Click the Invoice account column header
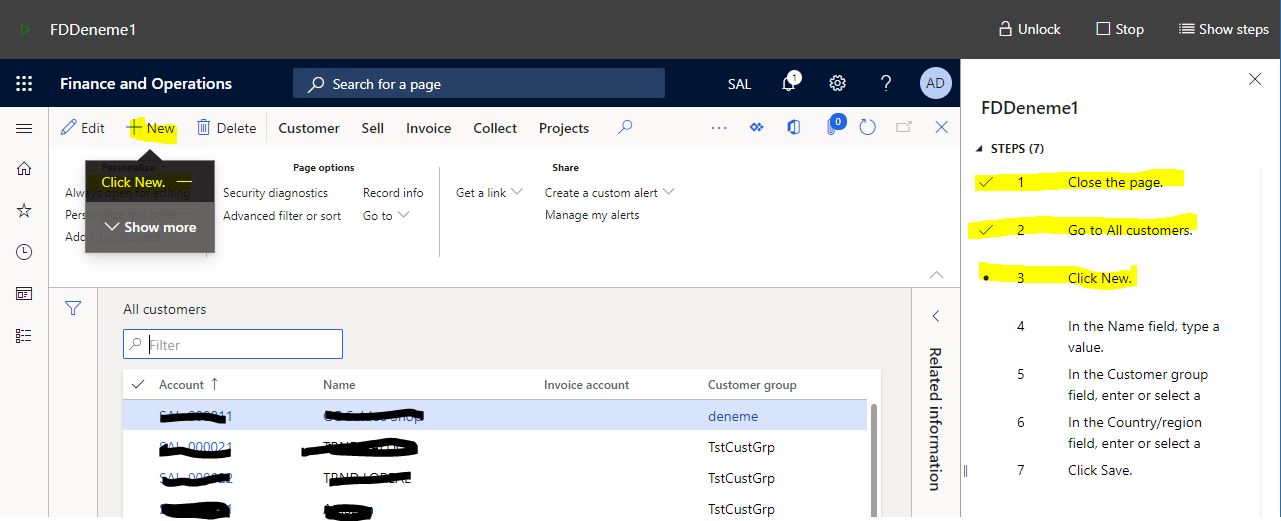This screenshot has height=521, width=1281. point(587,385)
